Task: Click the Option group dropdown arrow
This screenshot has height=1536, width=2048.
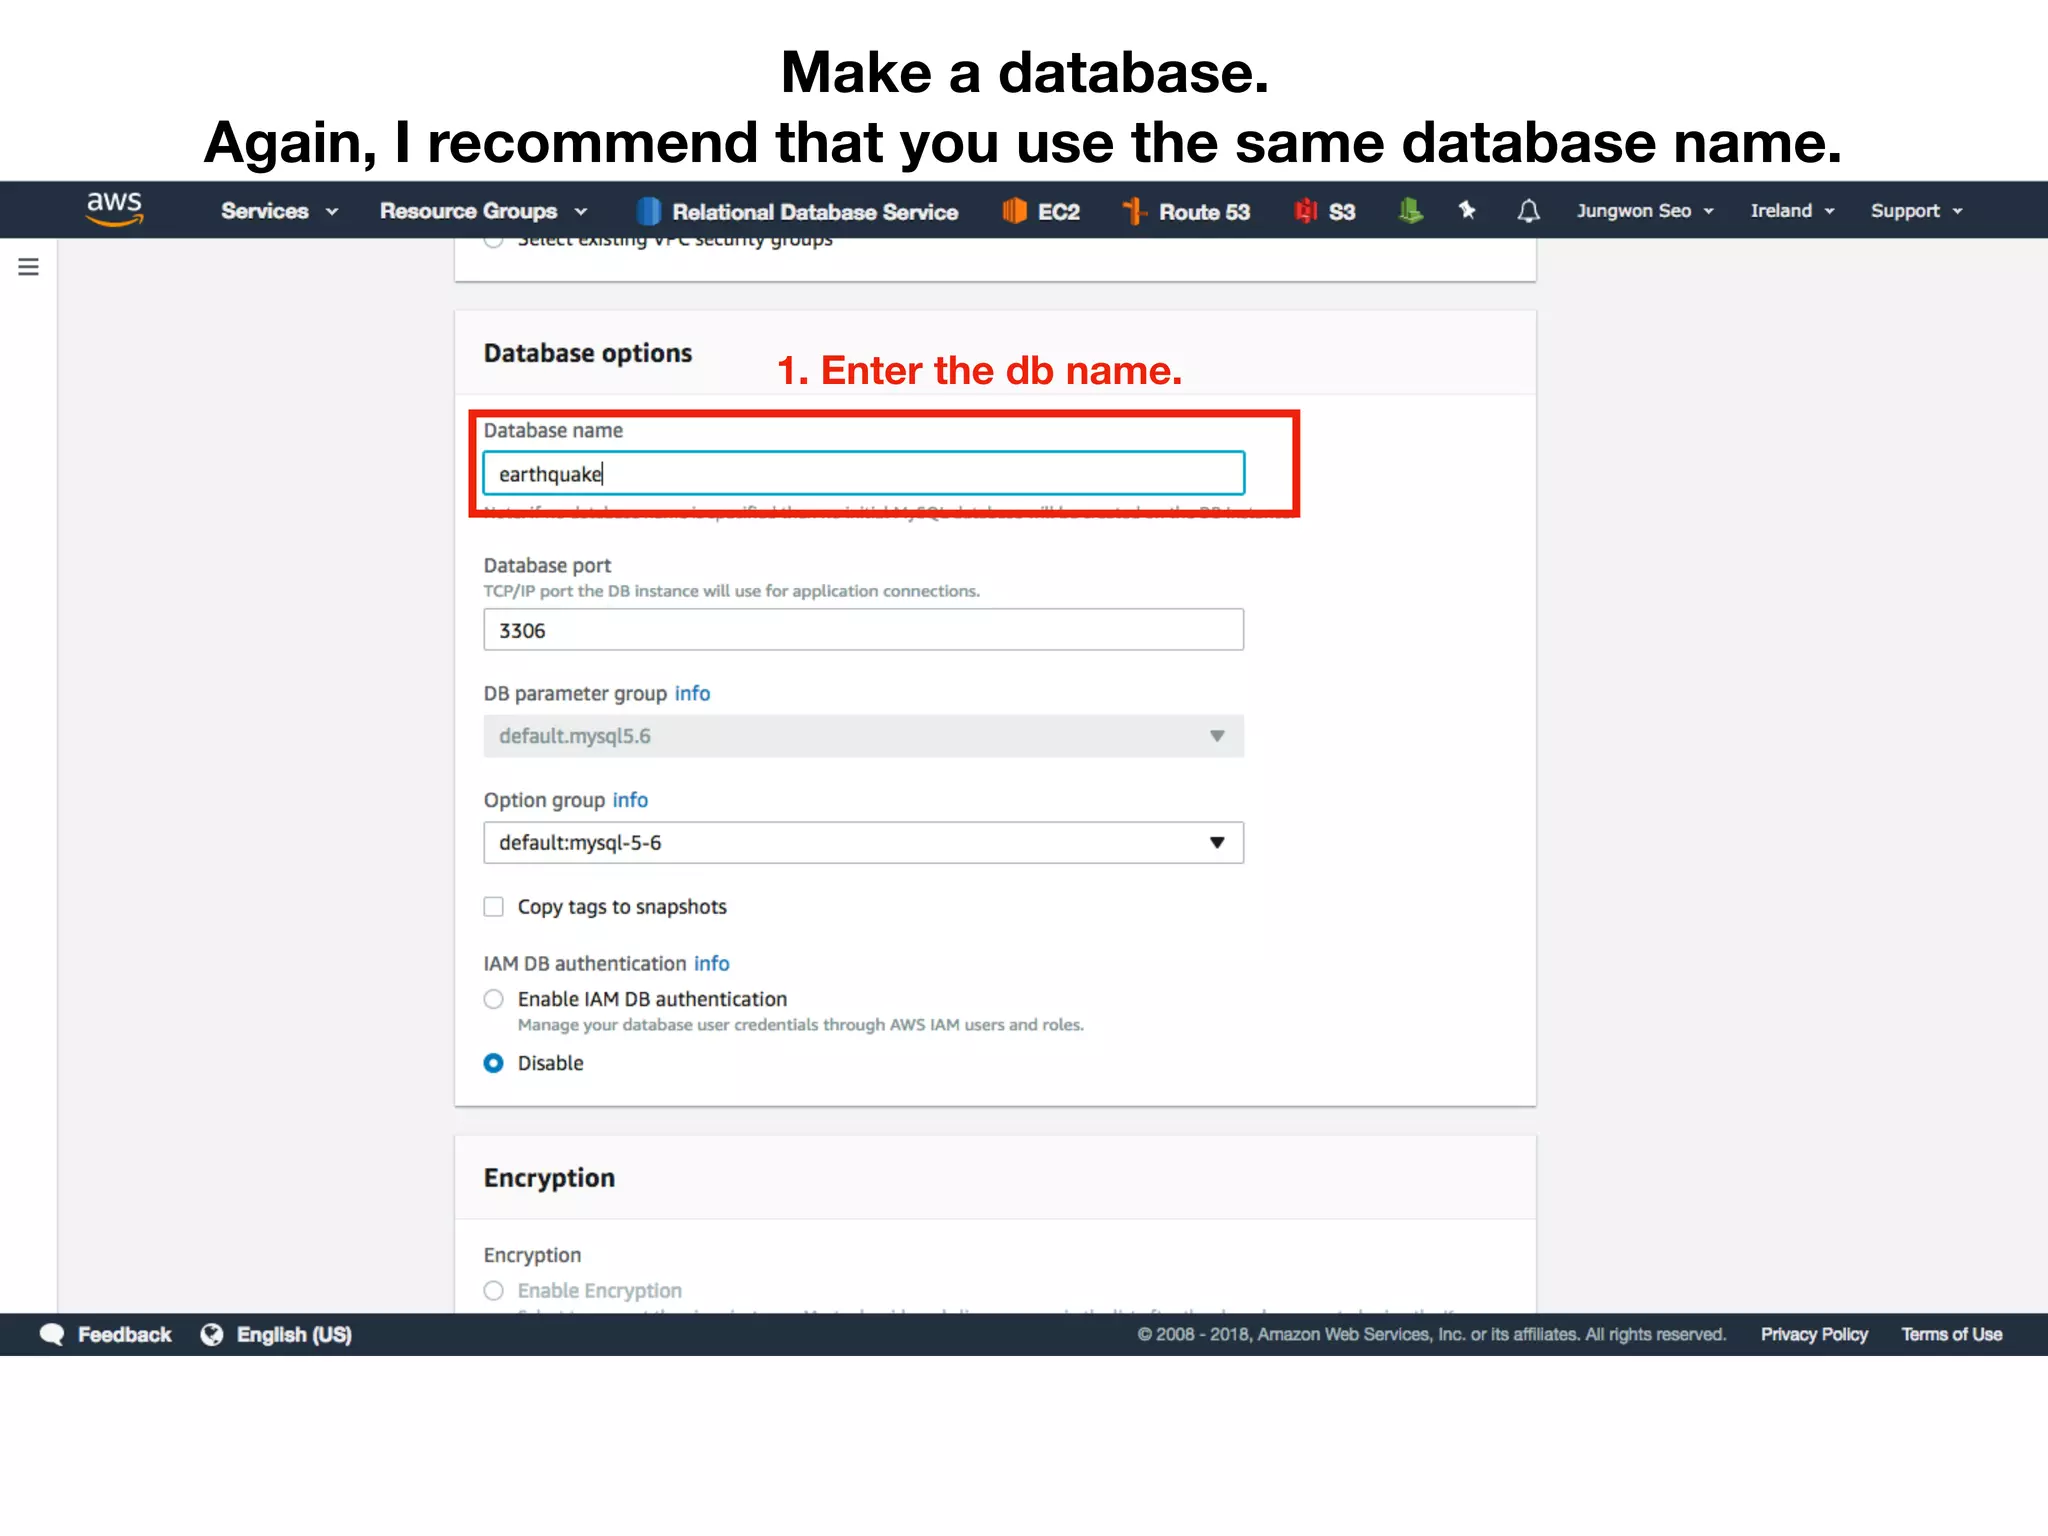Action: 1217,842
